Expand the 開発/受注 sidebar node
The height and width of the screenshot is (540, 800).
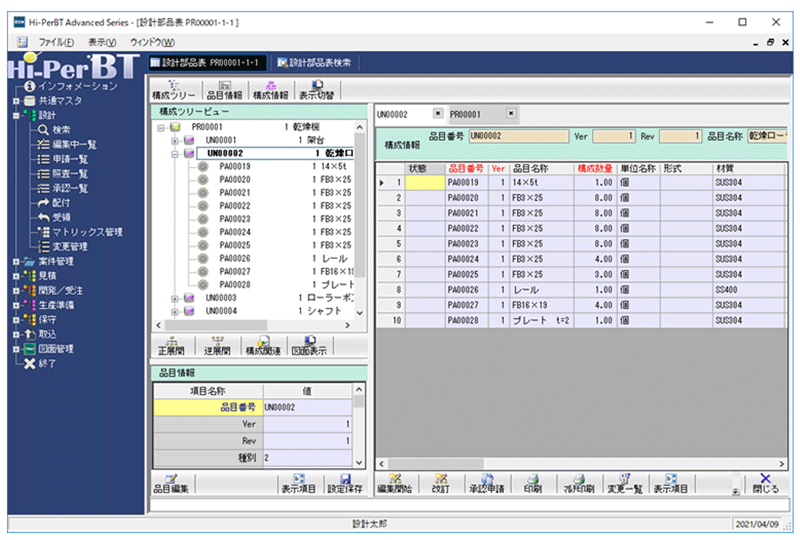(16, 290)
